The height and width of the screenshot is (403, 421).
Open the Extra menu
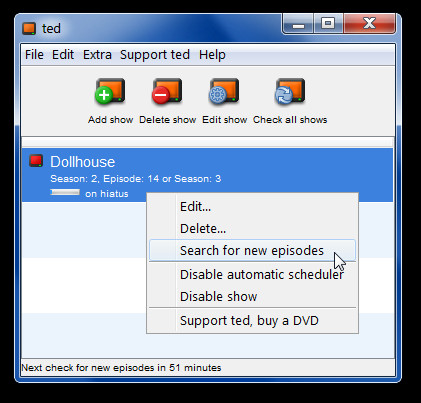click(97, 55)
